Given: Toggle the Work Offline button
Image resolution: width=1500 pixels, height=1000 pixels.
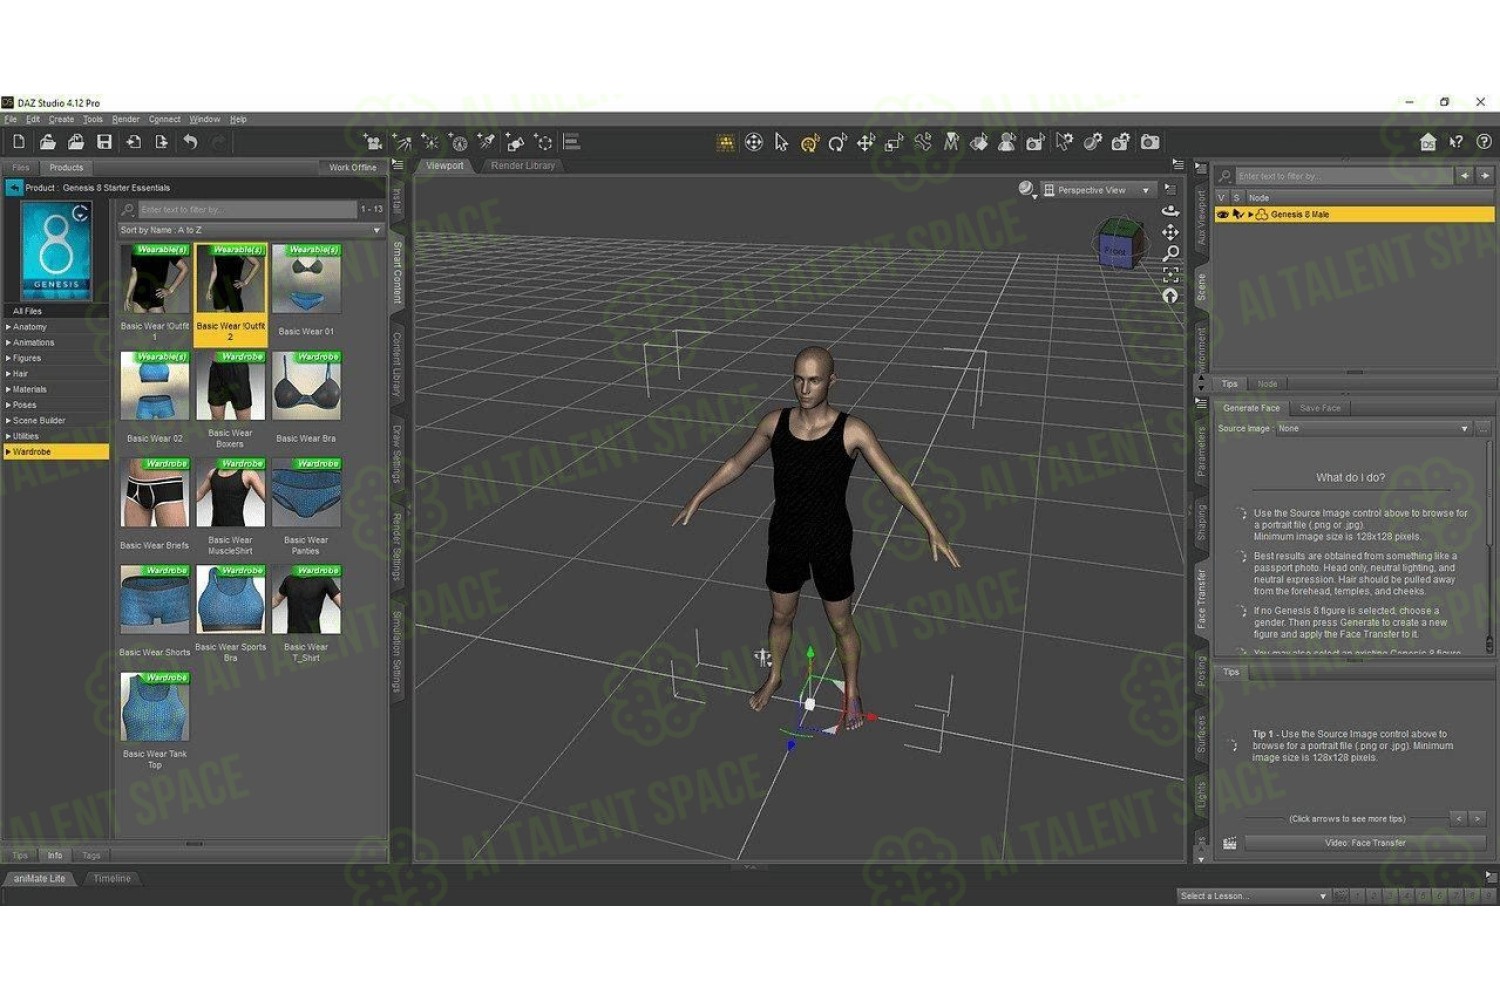Looking at the screenshot, I should click(x=352, y=168).
